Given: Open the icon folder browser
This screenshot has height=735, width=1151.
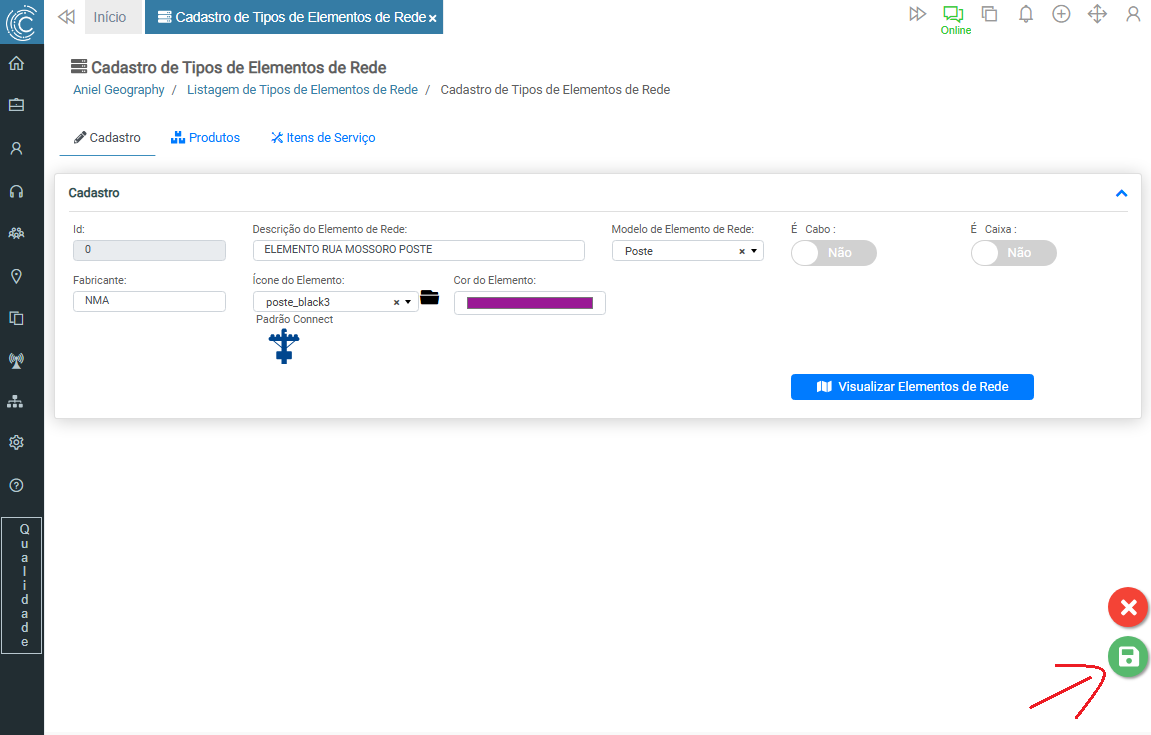Looking at the screenshot, I should click(429, 297).
